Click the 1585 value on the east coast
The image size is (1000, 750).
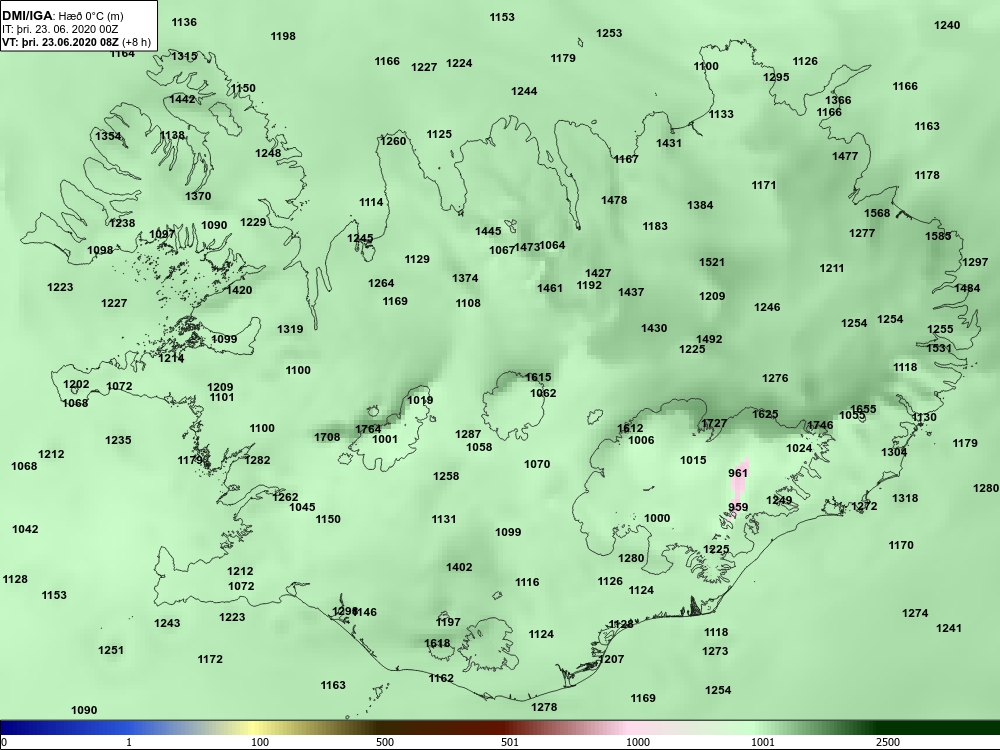938,236
